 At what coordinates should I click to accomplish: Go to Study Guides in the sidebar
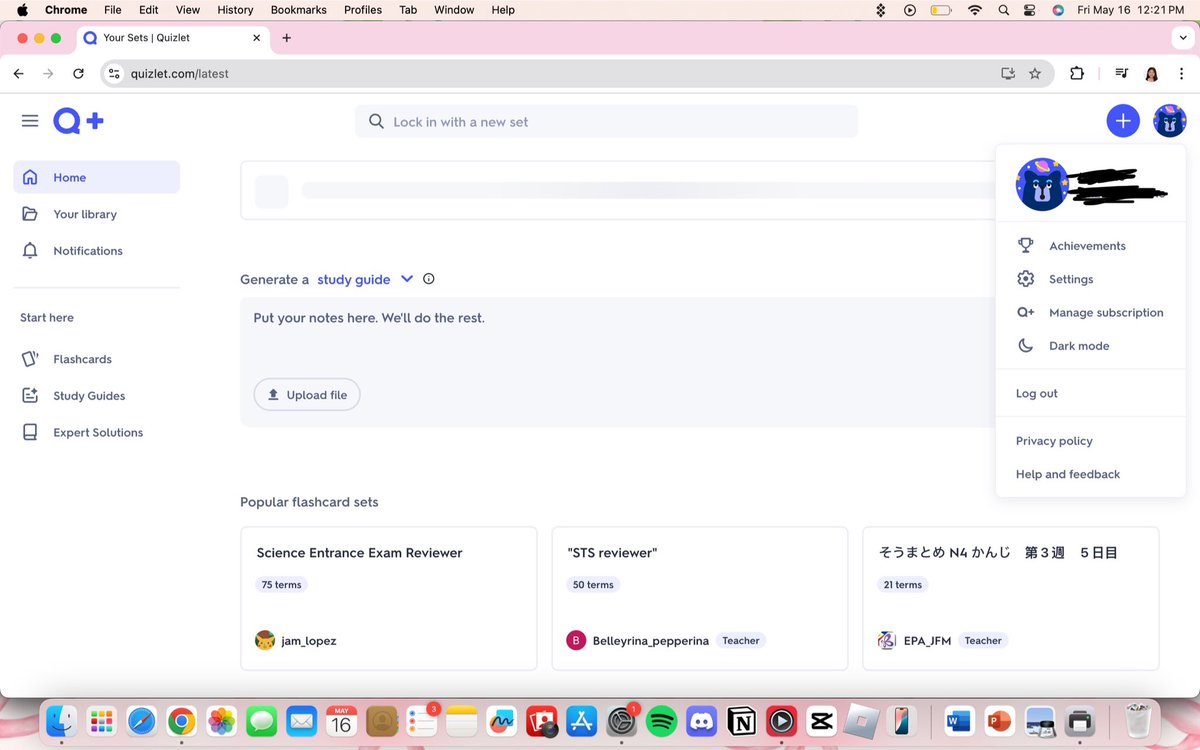pos(97,396)
